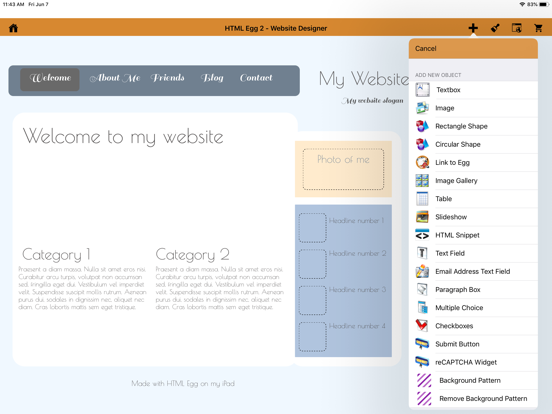This screenshot has width=552, height=414.
Task: Add Multiple Choice form element
Action: click(x=473, y=308)
